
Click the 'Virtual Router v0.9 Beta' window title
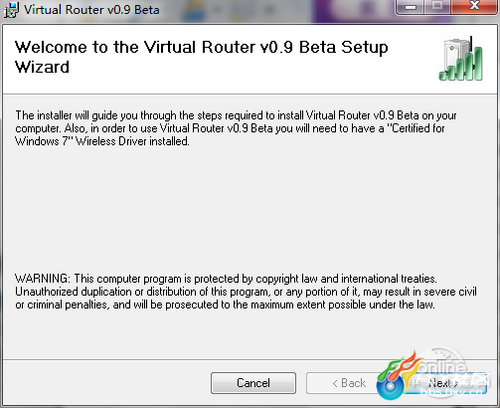92,10
